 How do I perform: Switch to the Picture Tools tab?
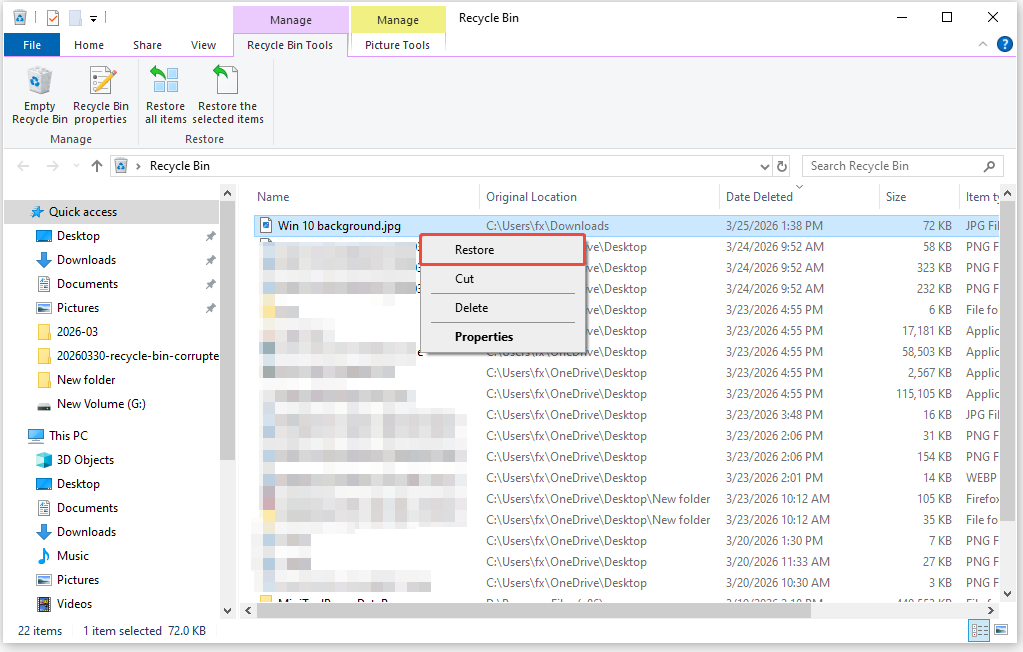(397, 44)
